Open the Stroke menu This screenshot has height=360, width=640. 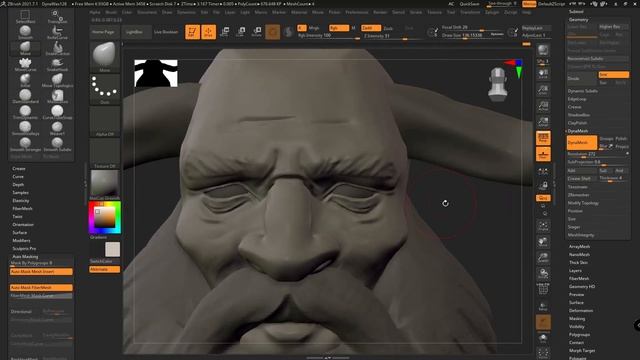[x=416, y=13]
